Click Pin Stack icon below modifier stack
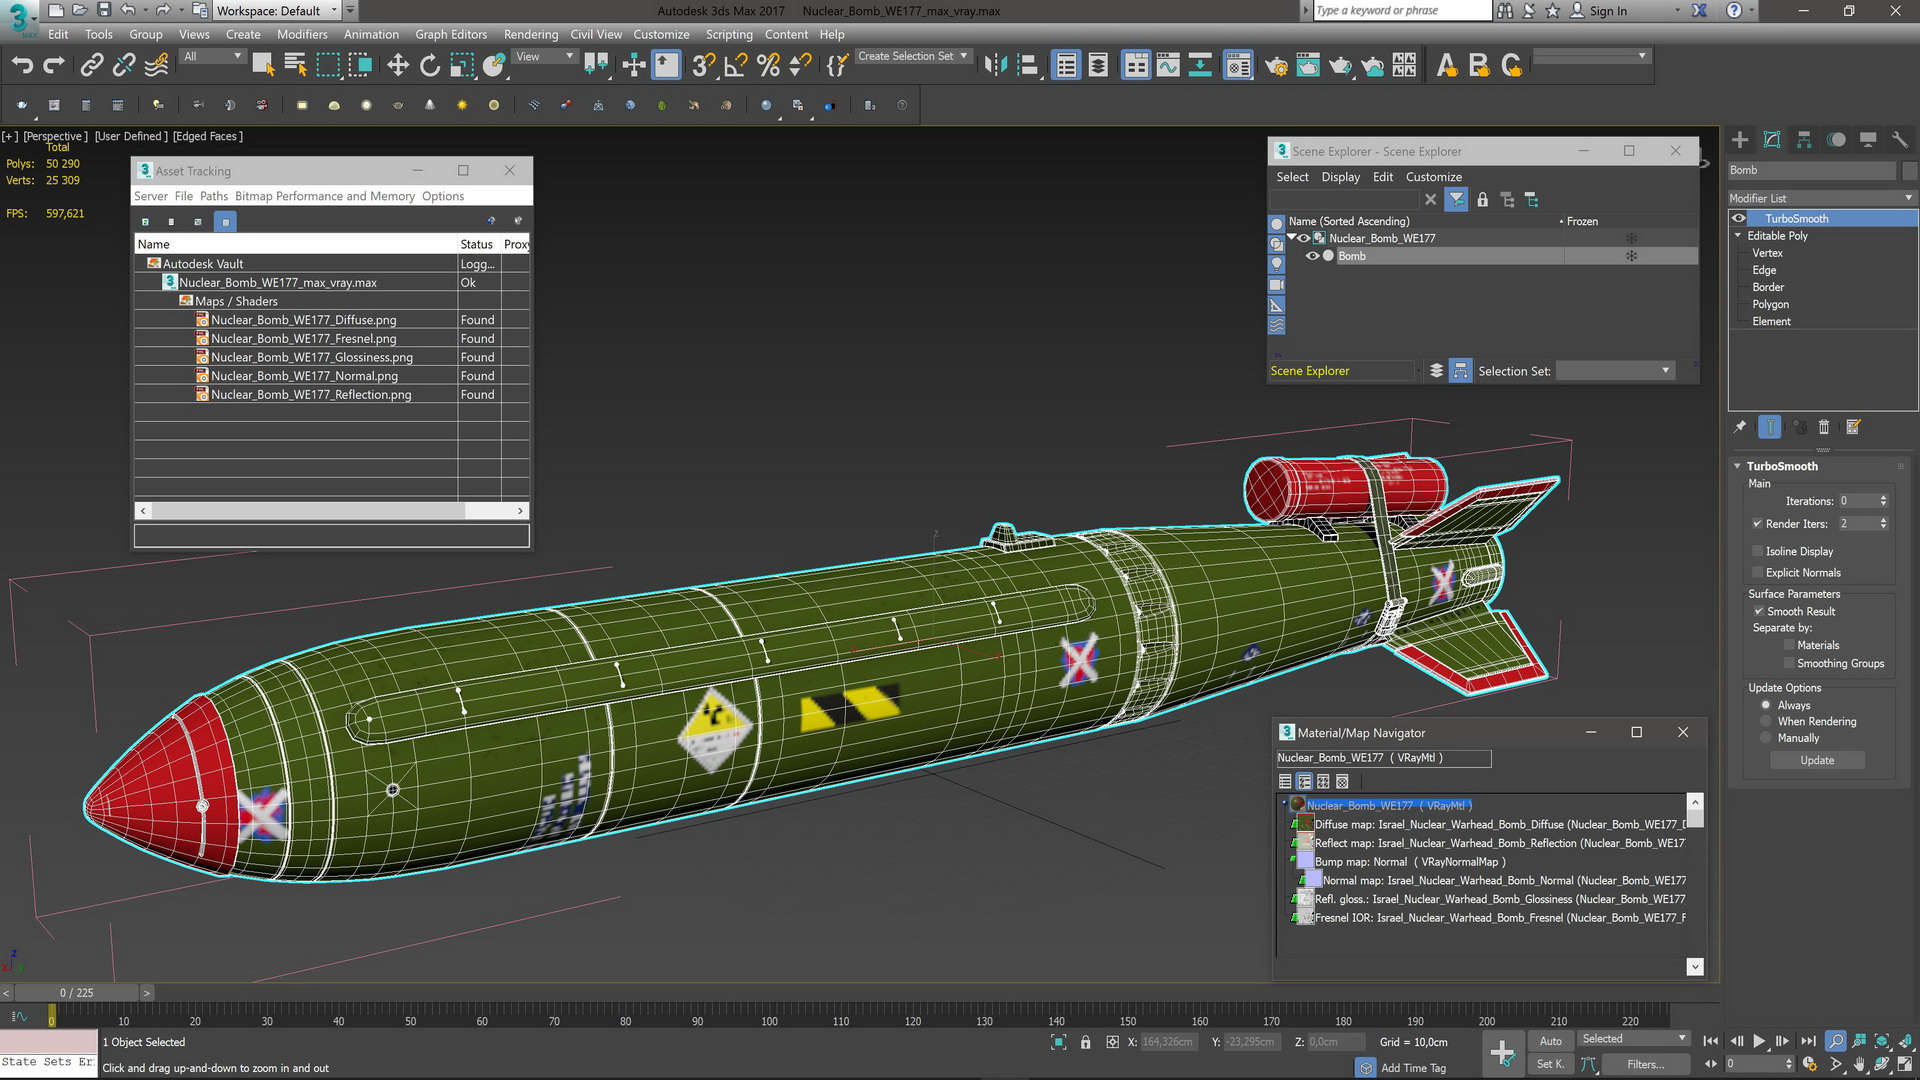1920x1080 pixels. click(x=1740, y=428)
